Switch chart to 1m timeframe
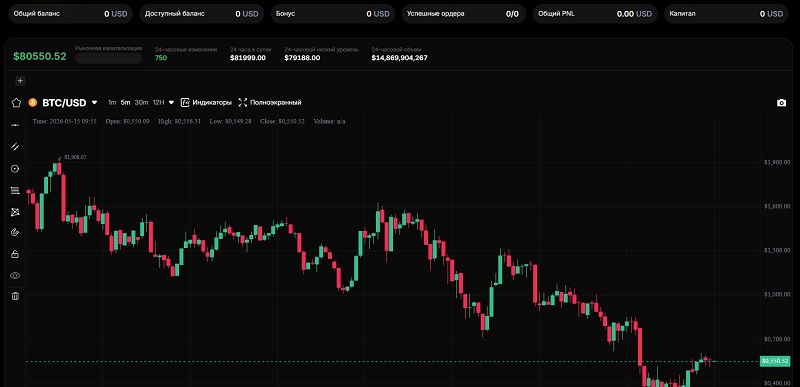The height and width of the screenshot is (387, 800). (112, 102)
